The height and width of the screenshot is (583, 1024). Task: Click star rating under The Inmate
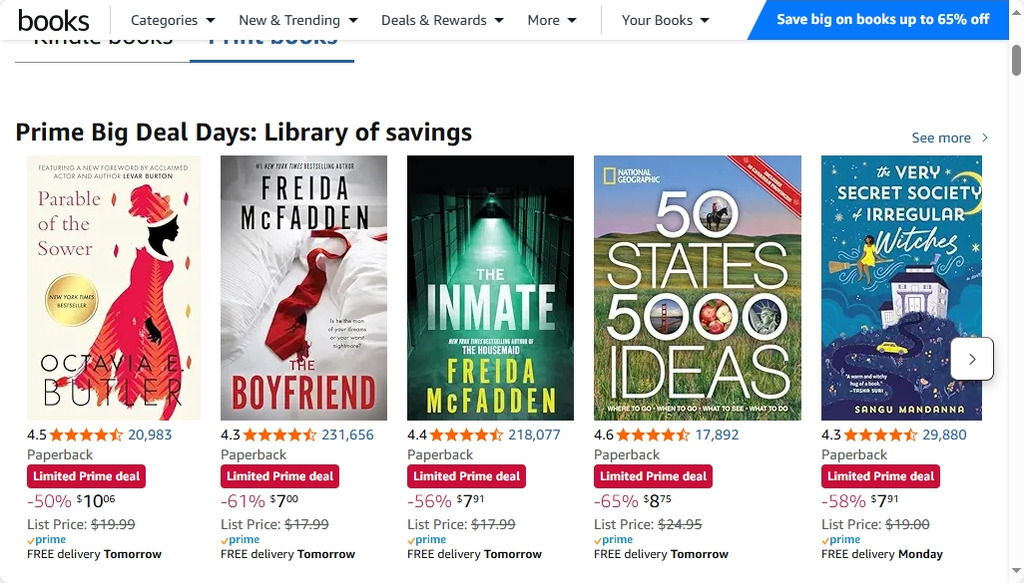click(x=467, y=435)
